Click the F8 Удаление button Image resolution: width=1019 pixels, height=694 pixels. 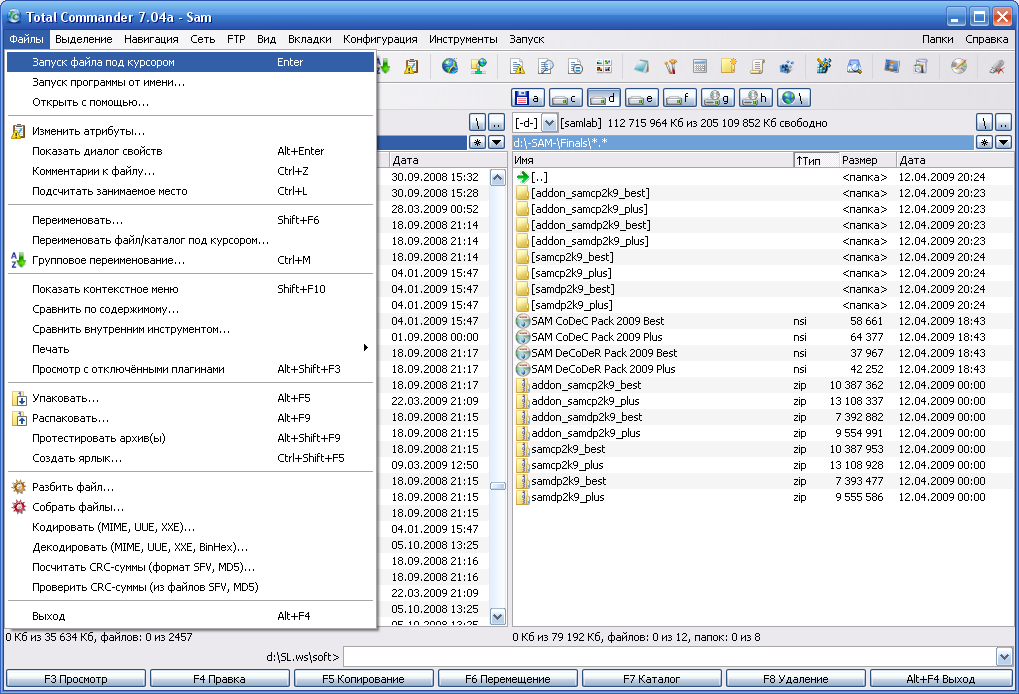click(795, 679)
